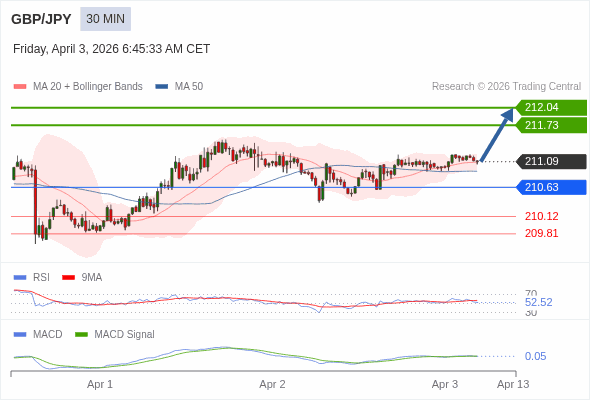
Task: Click the blue MA 50 legend swatch
Action: 162,87
